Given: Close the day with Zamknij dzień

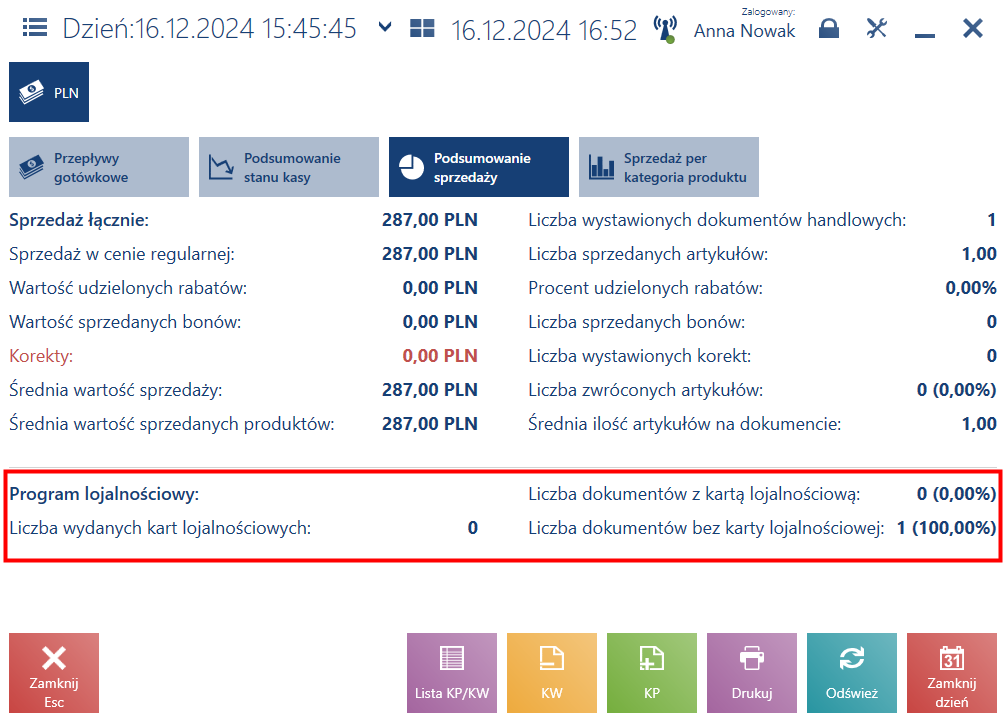Looking at the screenshot, I should (952, 673).
